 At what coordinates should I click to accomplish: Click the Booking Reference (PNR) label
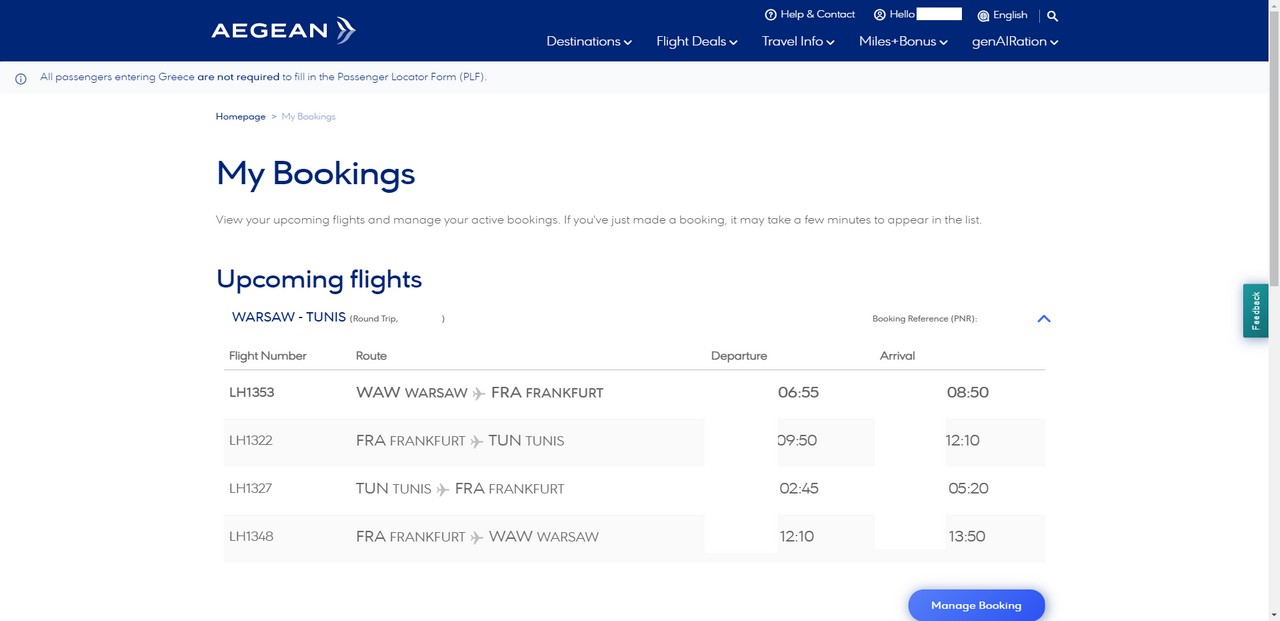click(924, 319)
